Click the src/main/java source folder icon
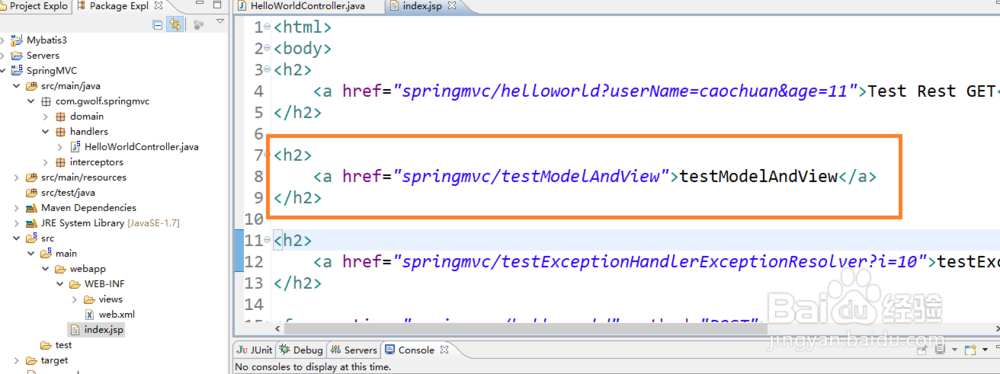Screen dimensions: 1000x374 tap(31, 86)
